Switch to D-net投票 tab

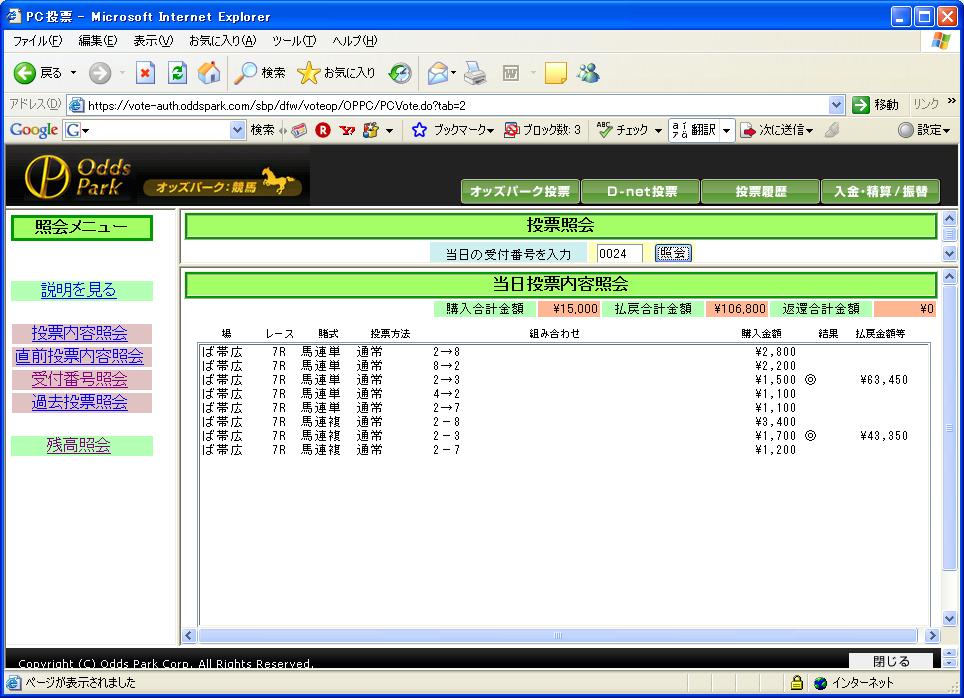click(641, 191)
